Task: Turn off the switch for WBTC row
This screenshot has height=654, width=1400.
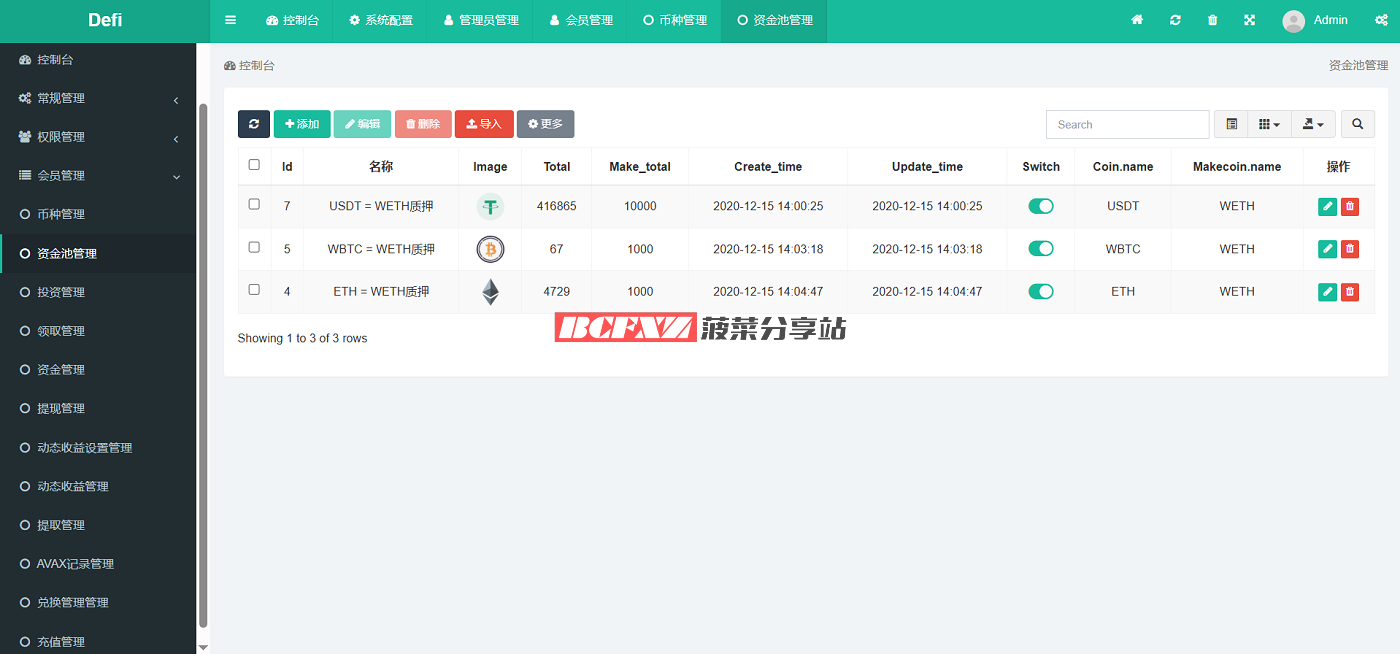Action: [x=1041, y=249]
